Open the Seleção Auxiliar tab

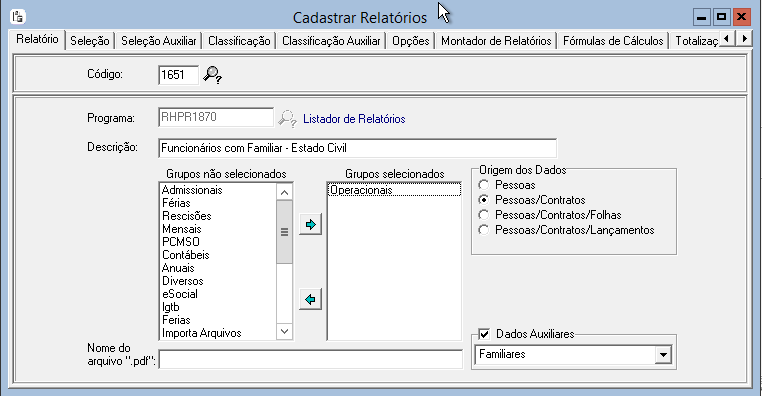(158, 41)
